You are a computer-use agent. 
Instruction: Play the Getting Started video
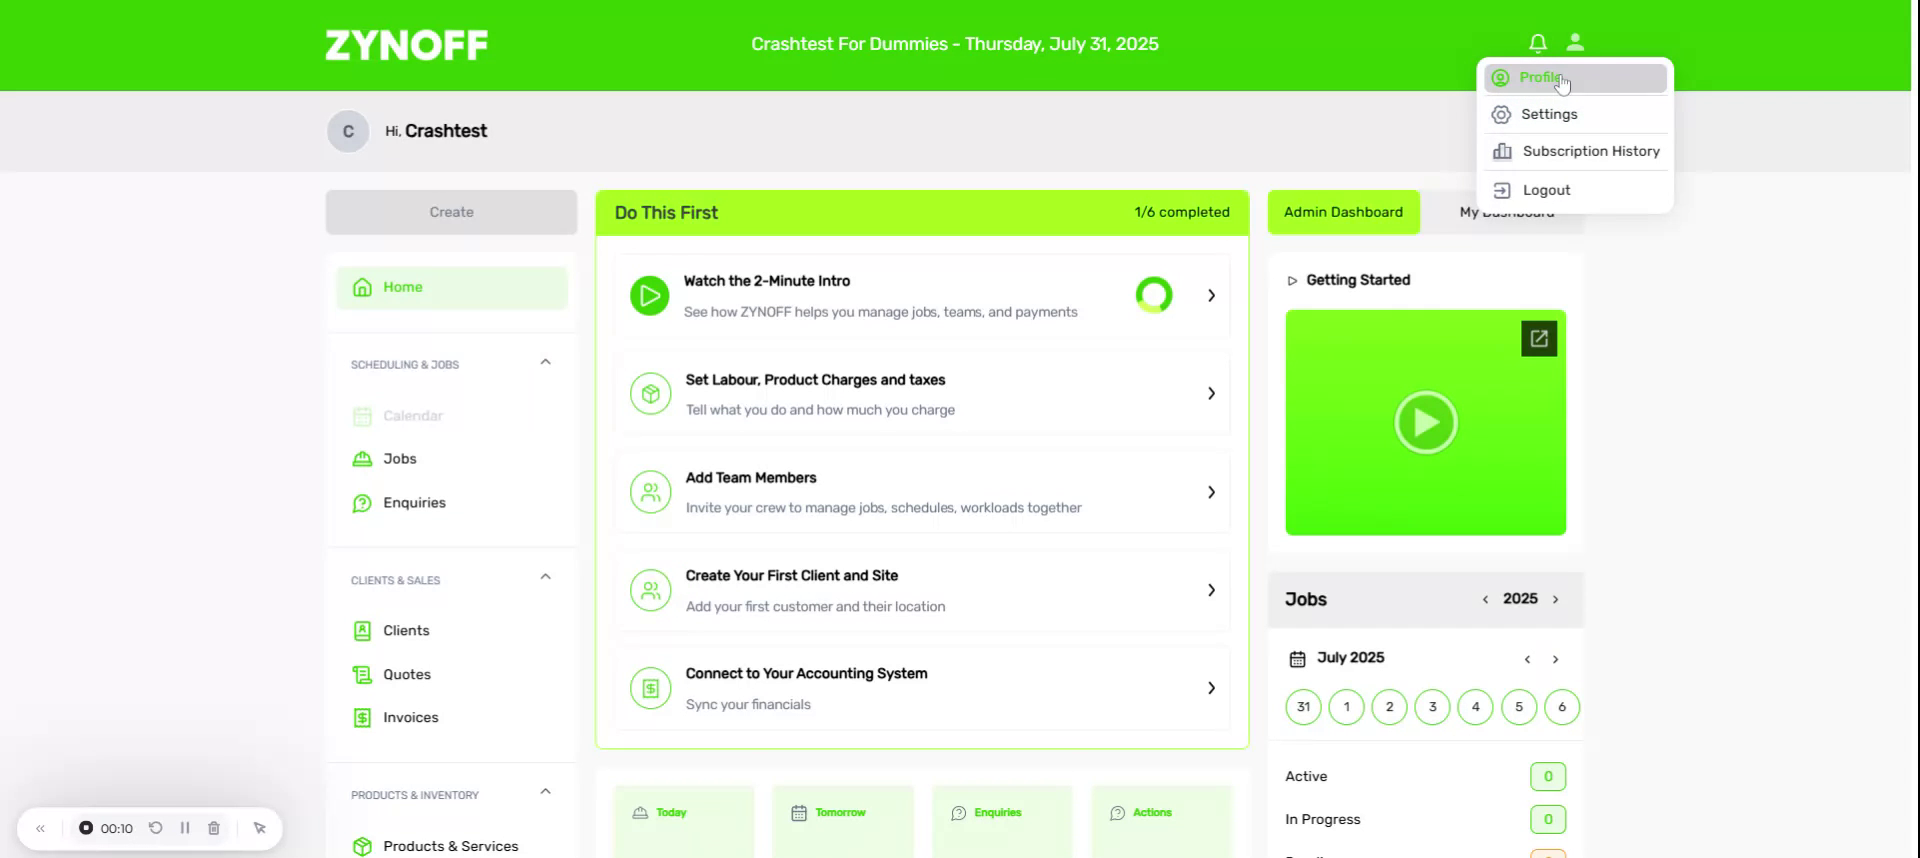1425,422
